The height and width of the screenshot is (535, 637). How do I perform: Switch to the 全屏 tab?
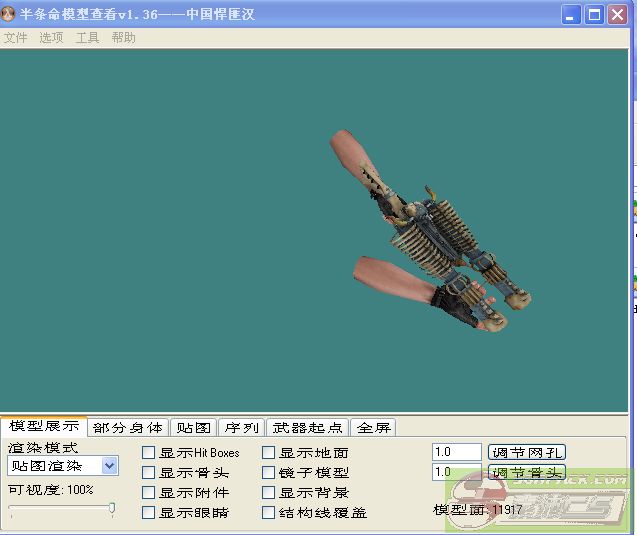tap(373, 427)
